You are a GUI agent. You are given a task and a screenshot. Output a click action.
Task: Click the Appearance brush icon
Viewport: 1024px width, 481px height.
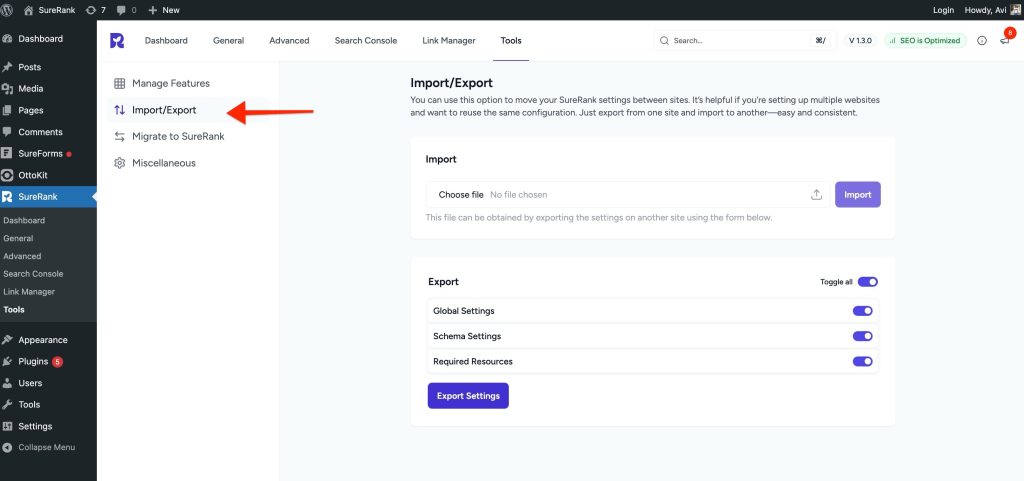[7, 339]
